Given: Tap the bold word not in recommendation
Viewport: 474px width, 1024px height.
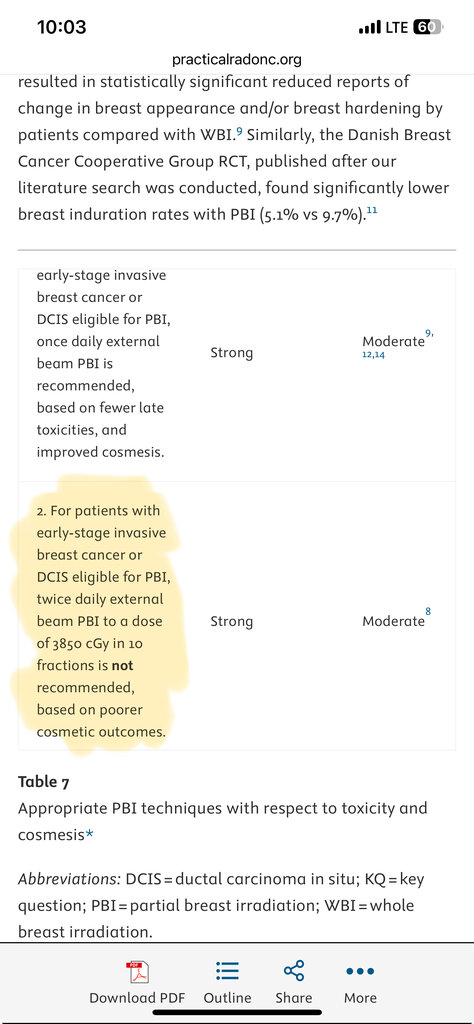Looking at the screenshot, I should pyautogui.click(x=123, y=665).
